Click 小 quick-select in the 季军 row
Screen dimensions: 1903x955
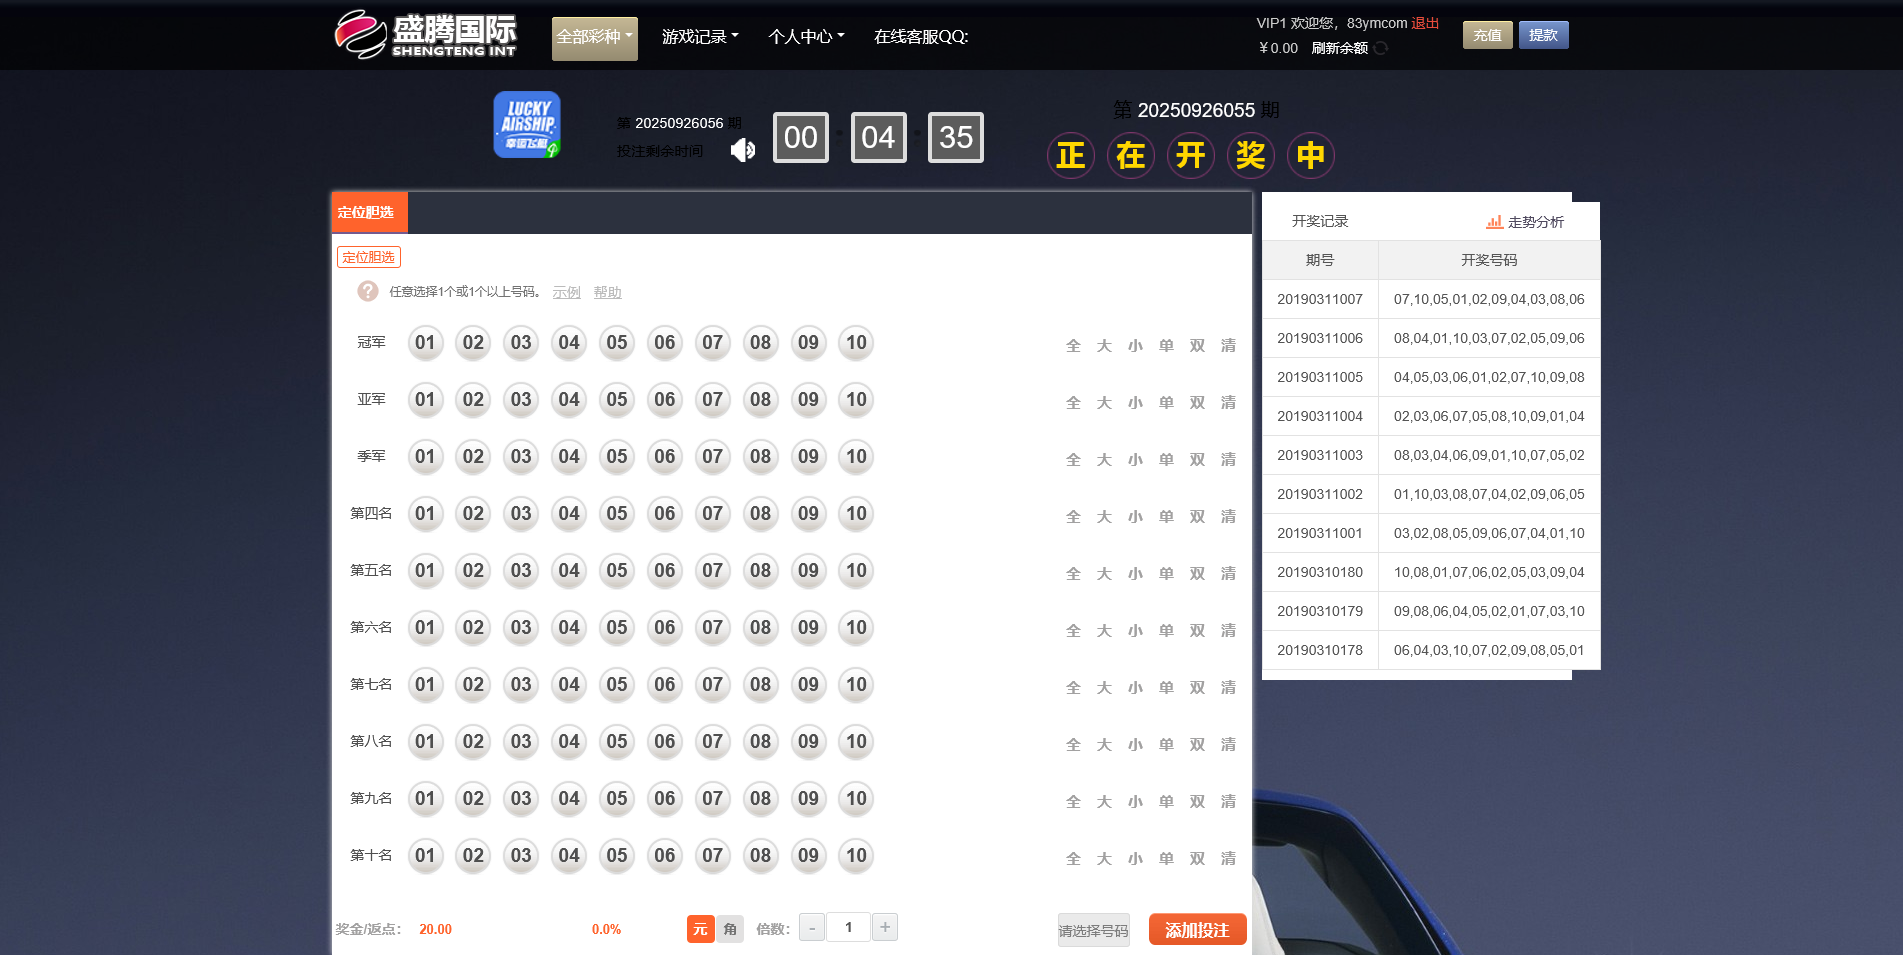pyautogui.click(x=1135, y=460)
